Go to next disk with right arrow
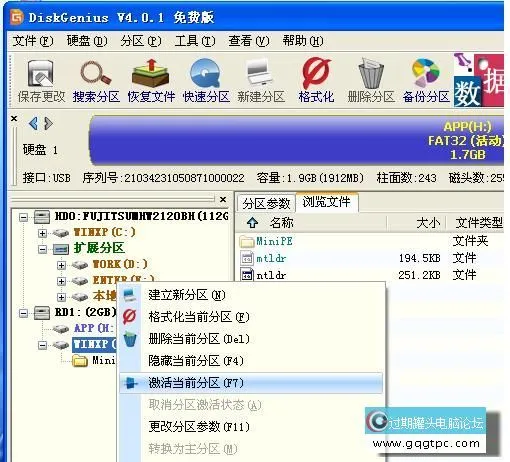The image size is (510, 462). [x=49, y=124]
